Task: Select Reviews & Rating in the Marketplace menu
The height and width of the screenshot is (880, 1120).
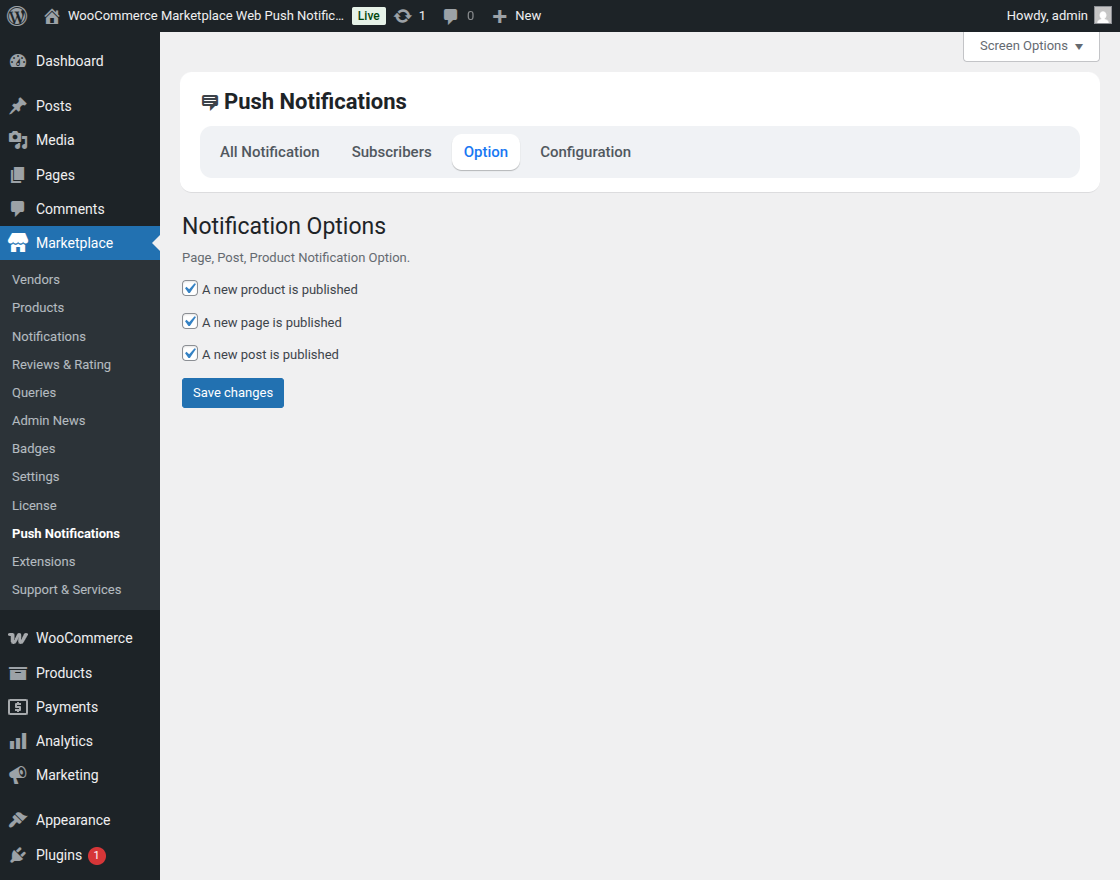Action: click(x=61, y=364)
